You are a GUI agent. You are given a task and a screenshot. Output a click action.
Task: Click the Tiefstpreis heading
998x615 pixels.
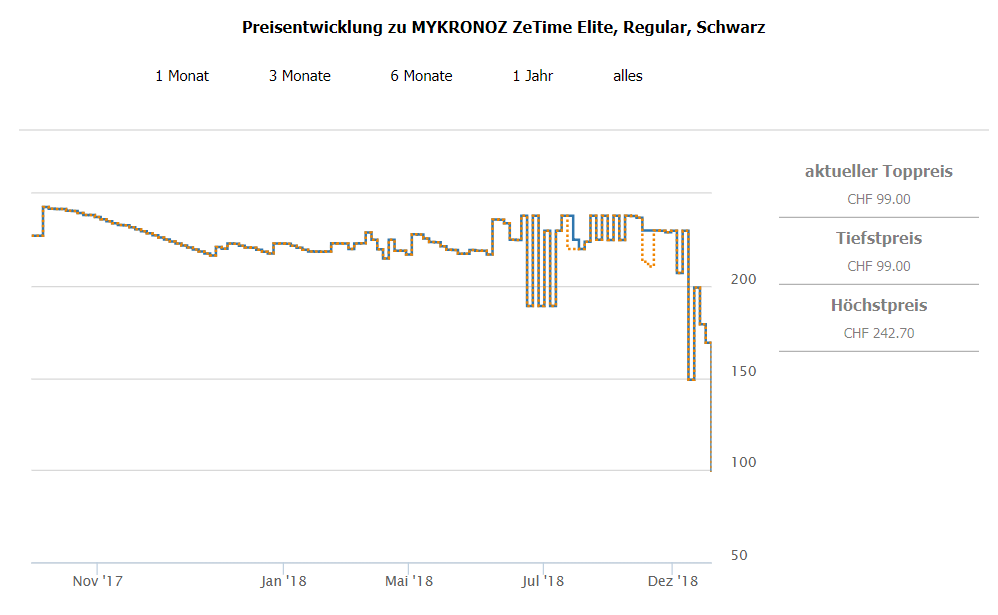click(878, 239)
